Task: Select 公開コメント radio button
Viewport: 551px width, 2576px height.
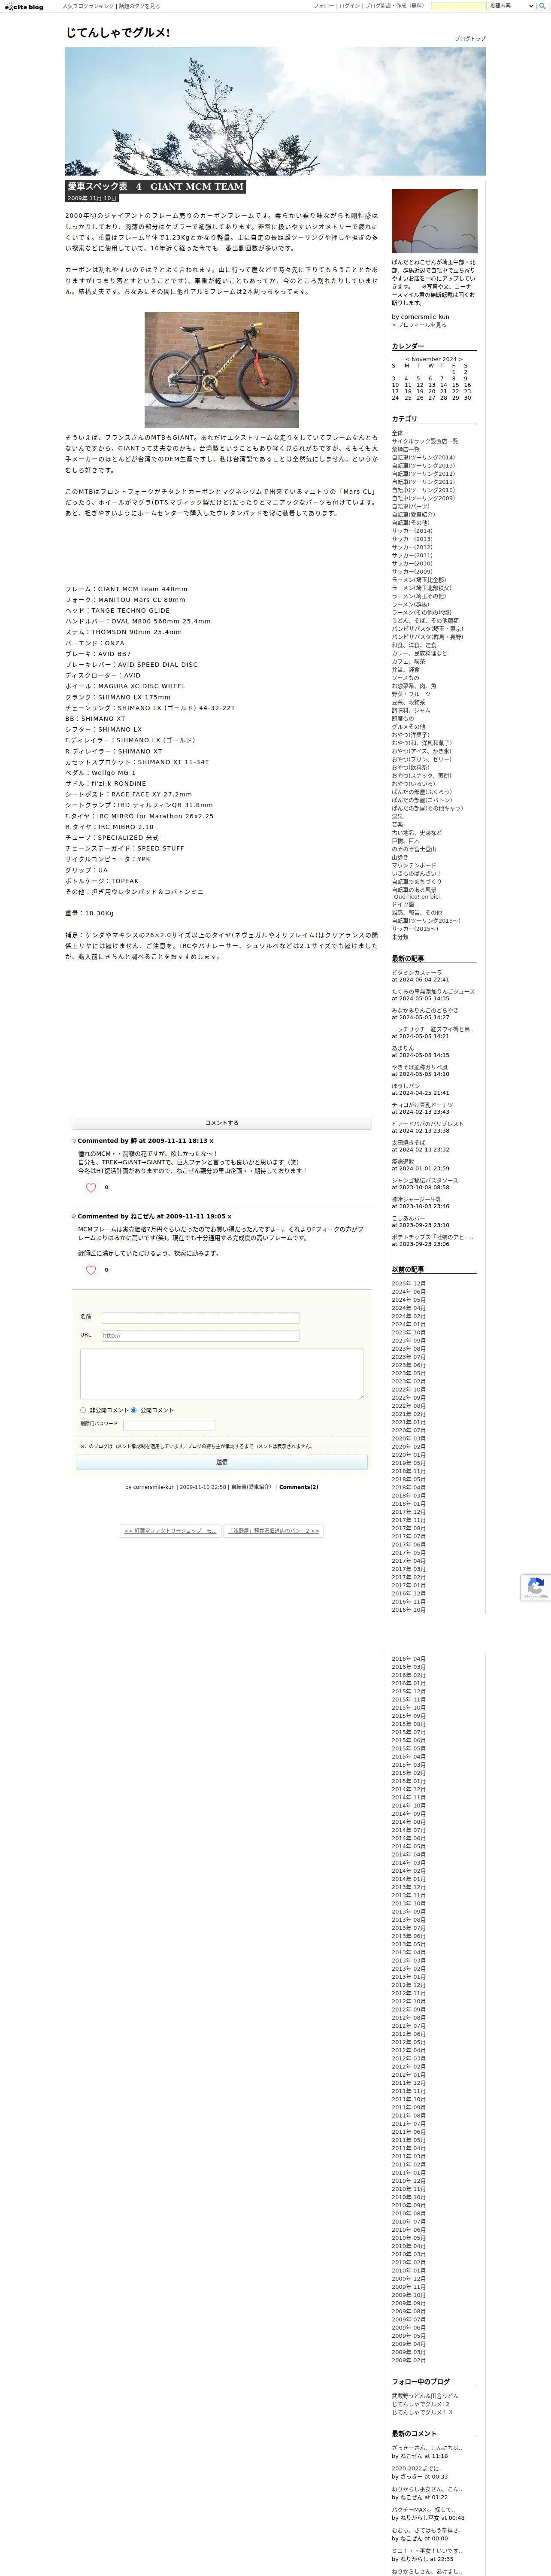Action: [133, 1410]
